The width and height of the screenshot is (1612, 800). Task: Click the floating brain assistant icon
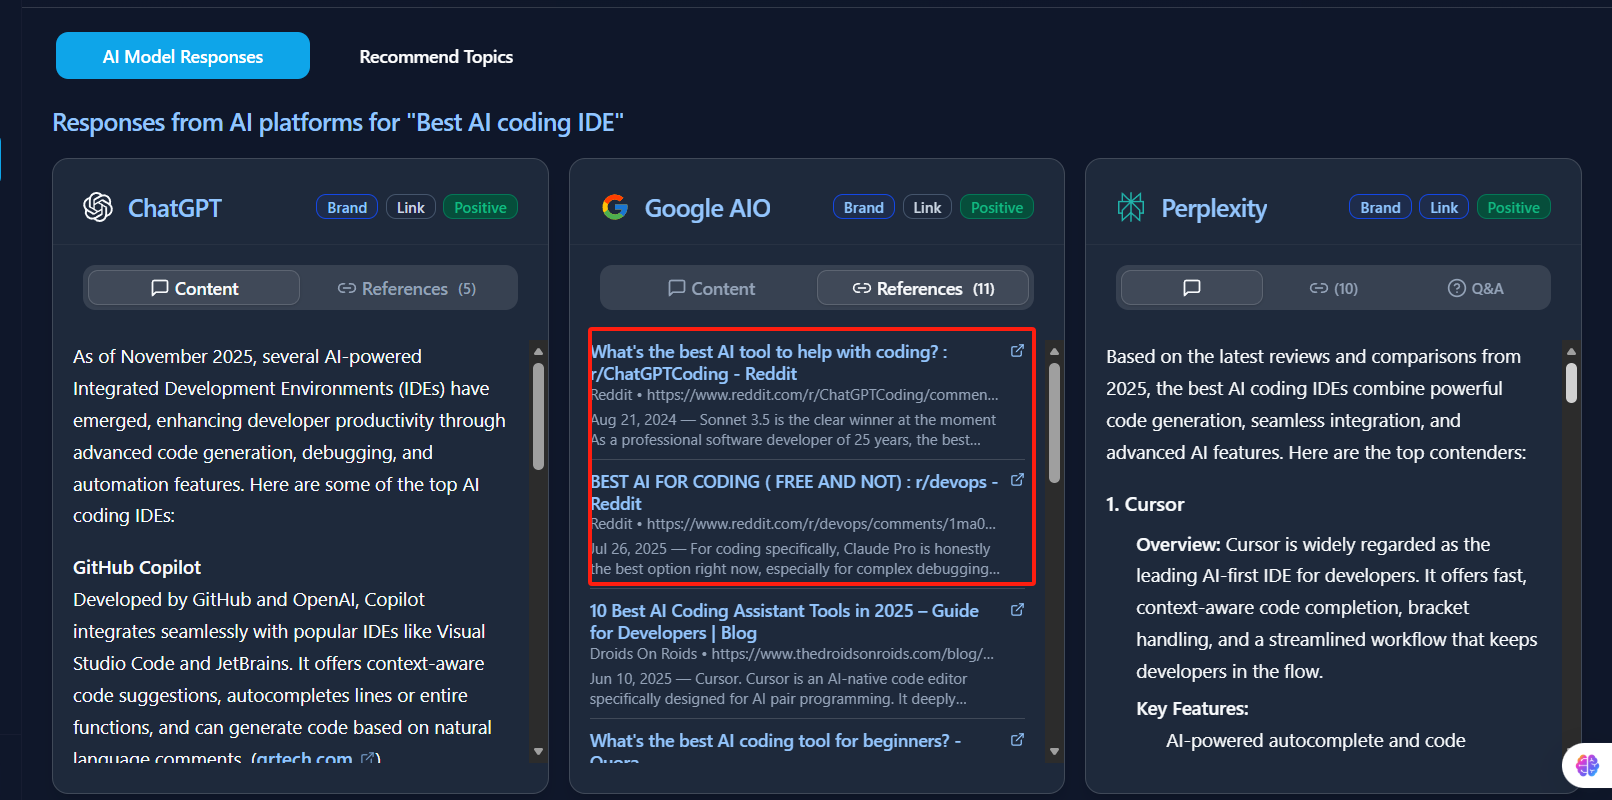1587,765
